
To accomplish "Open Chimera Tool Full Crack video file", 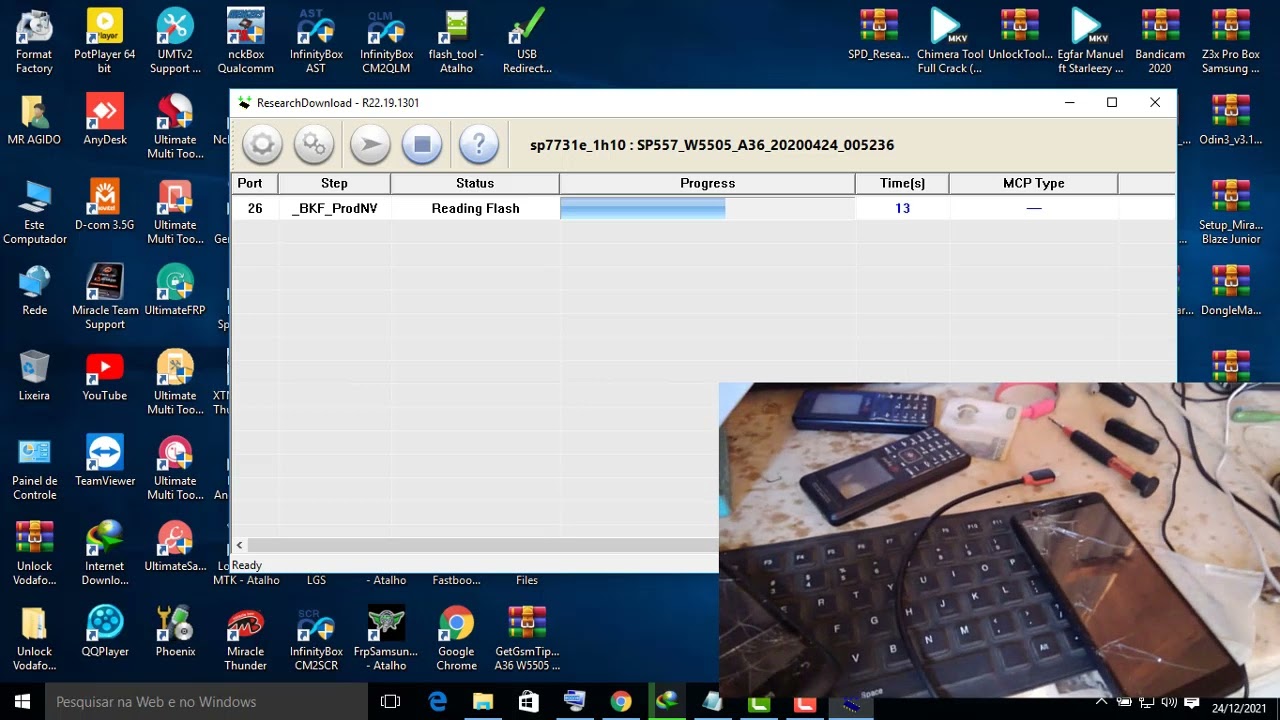I will tap(949, 41).
